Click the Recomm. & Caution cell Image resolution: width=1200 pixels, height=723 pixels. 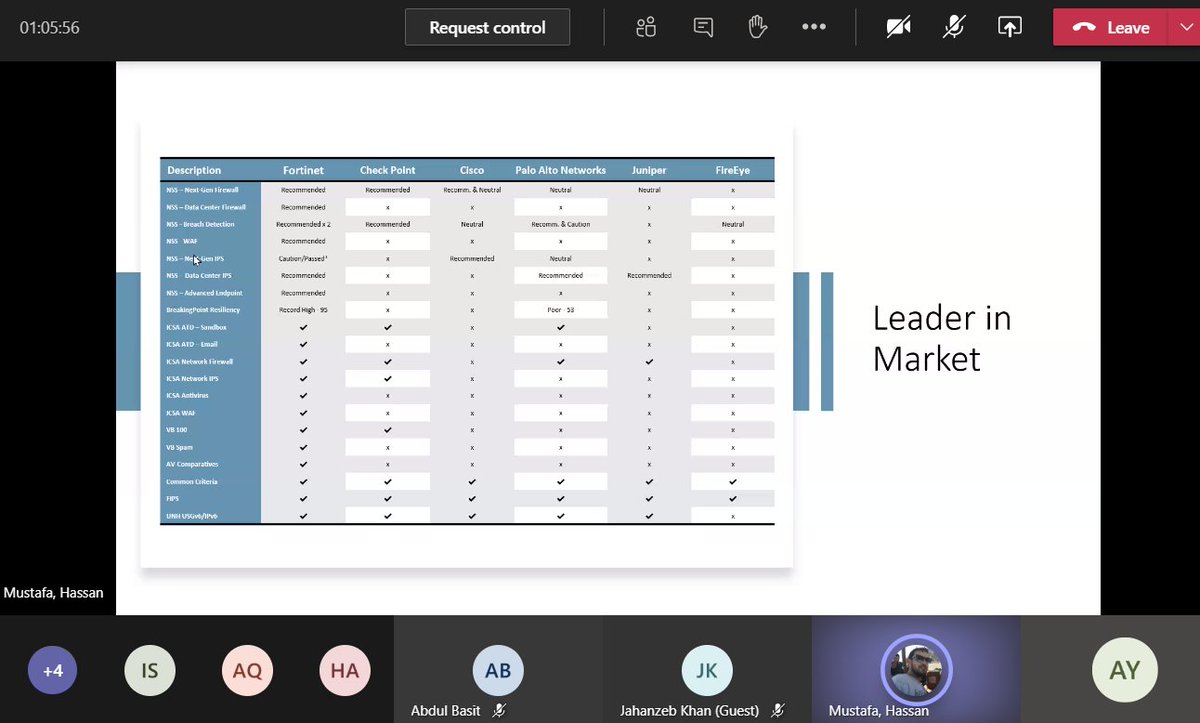click(560, 224)
